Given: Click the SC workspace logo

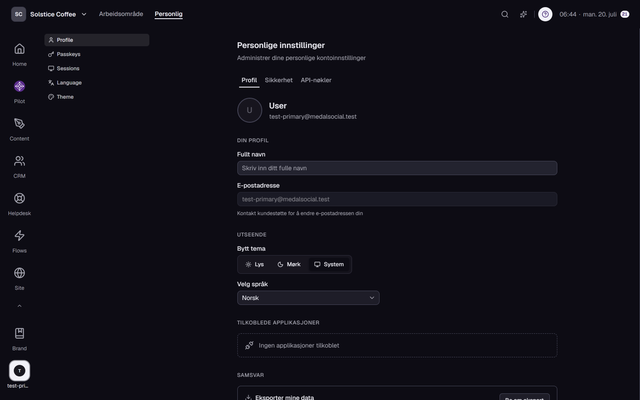Looking at the screenshot, I should click(18, 14).
